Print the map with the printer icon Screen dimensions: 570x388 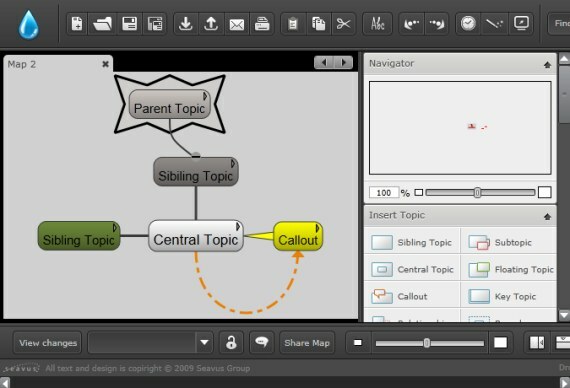tap(262, 24)
